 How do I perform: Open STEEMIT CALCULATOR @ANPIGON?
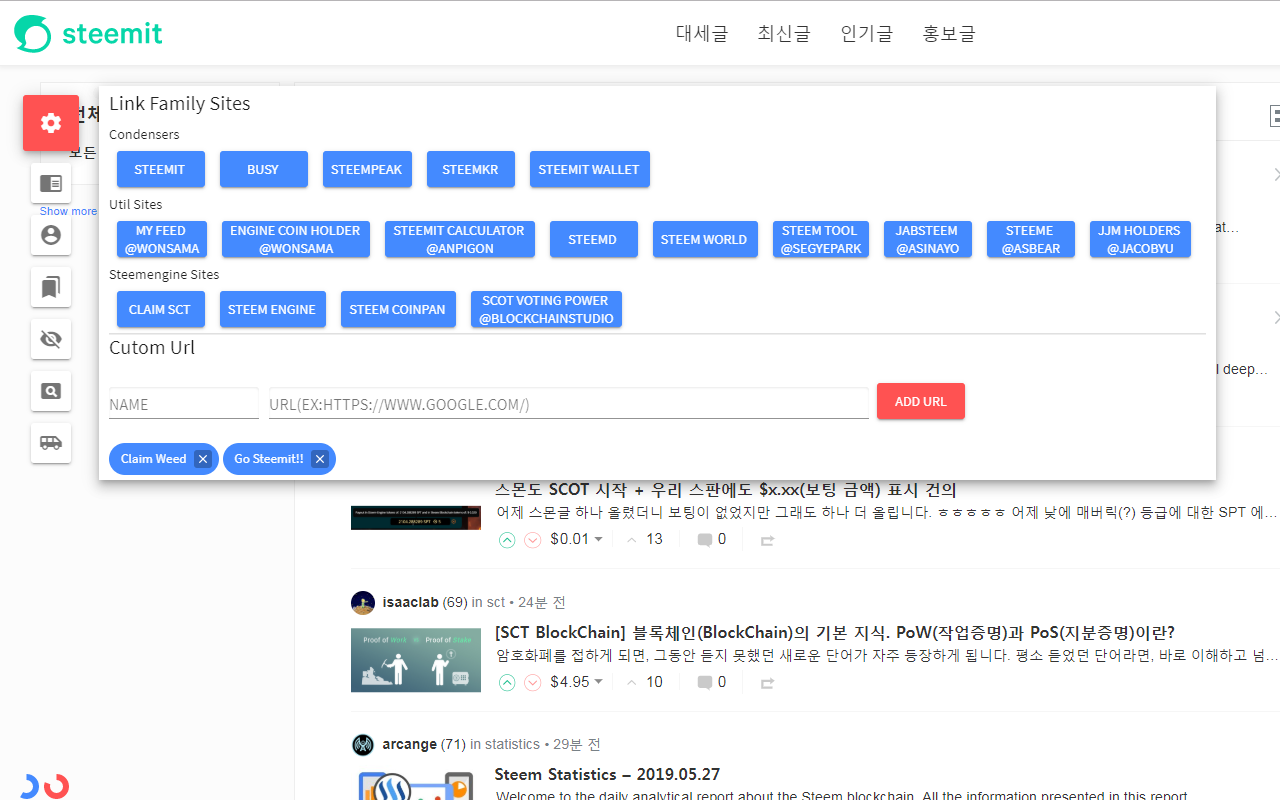pos(459,239)
